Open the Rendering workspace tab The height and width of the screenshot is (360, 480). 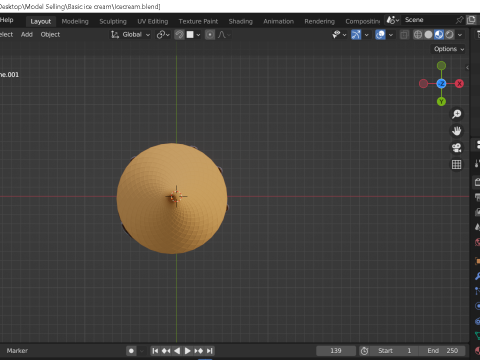click(319, 21)
